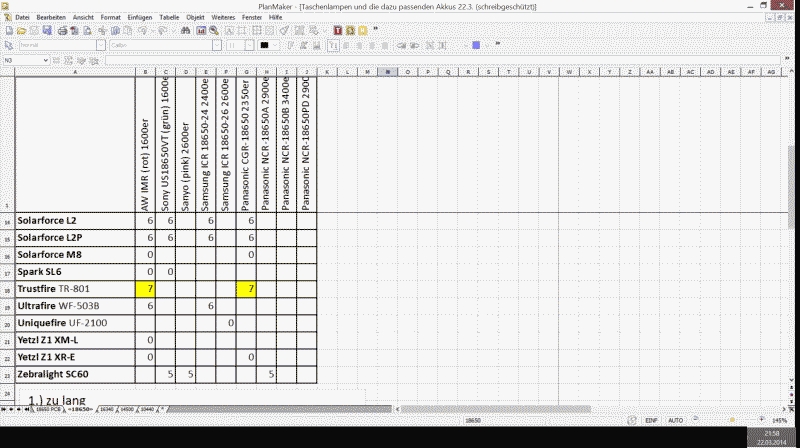Click the Open file folder icon
Screen dimensions: 800x448
point(21,31)
